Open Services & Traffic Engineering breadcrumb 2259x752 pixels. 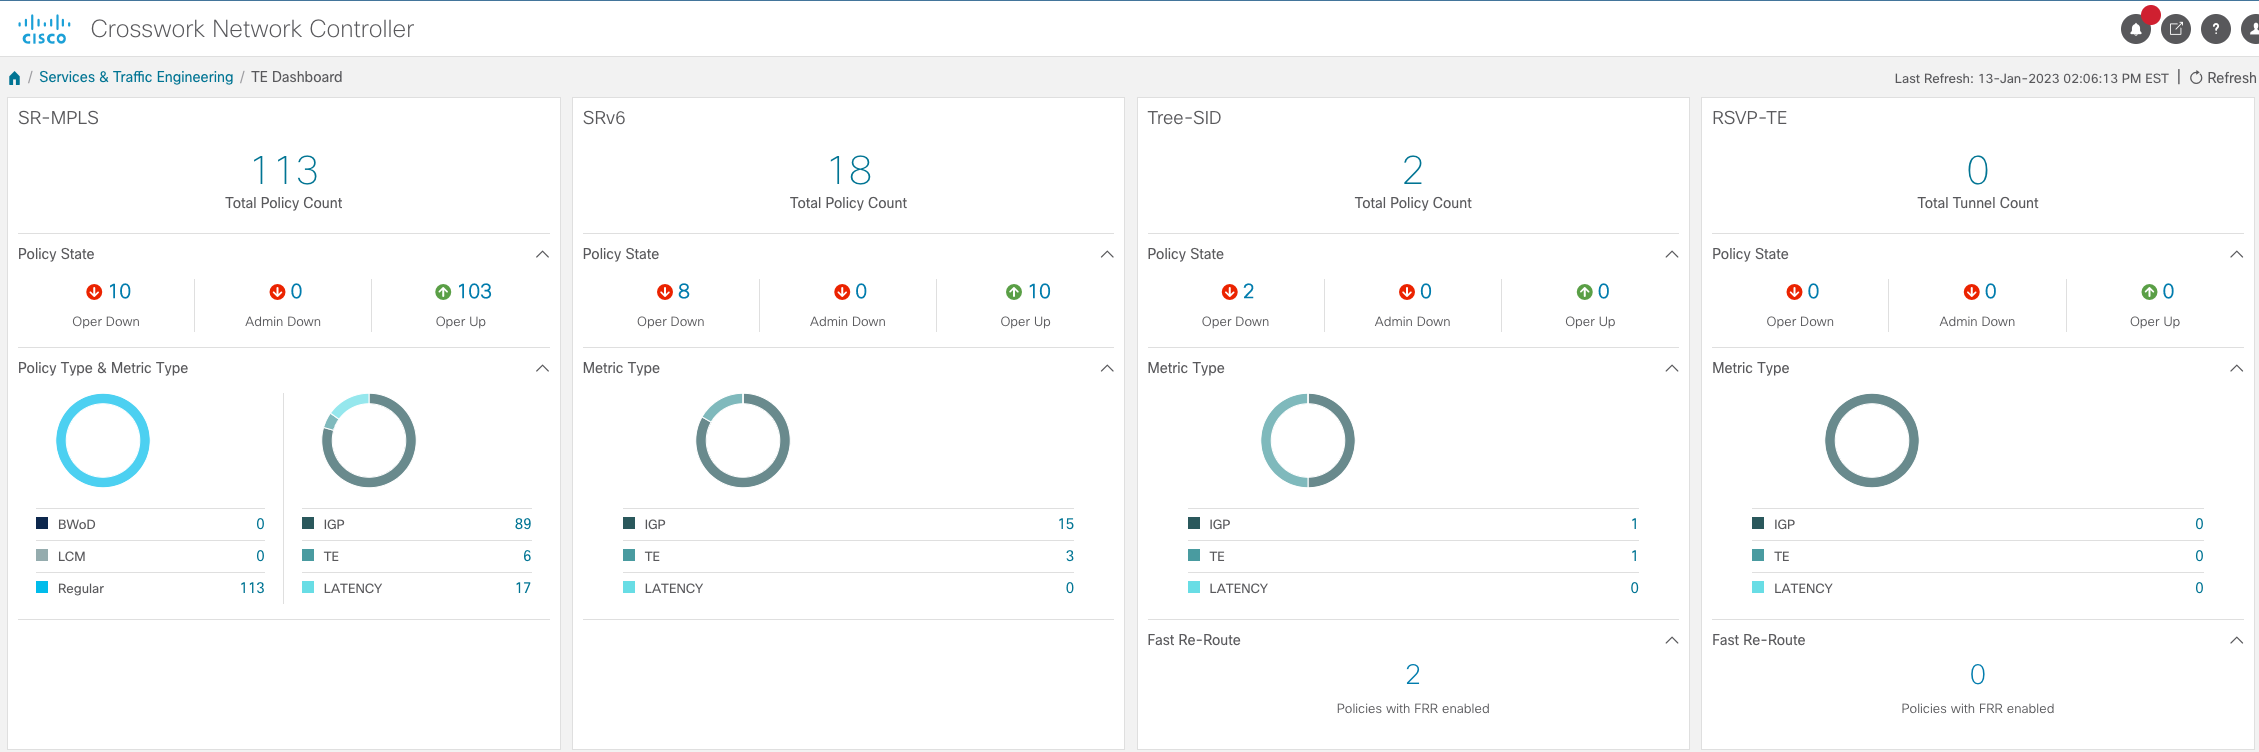(x=136, y=77)
